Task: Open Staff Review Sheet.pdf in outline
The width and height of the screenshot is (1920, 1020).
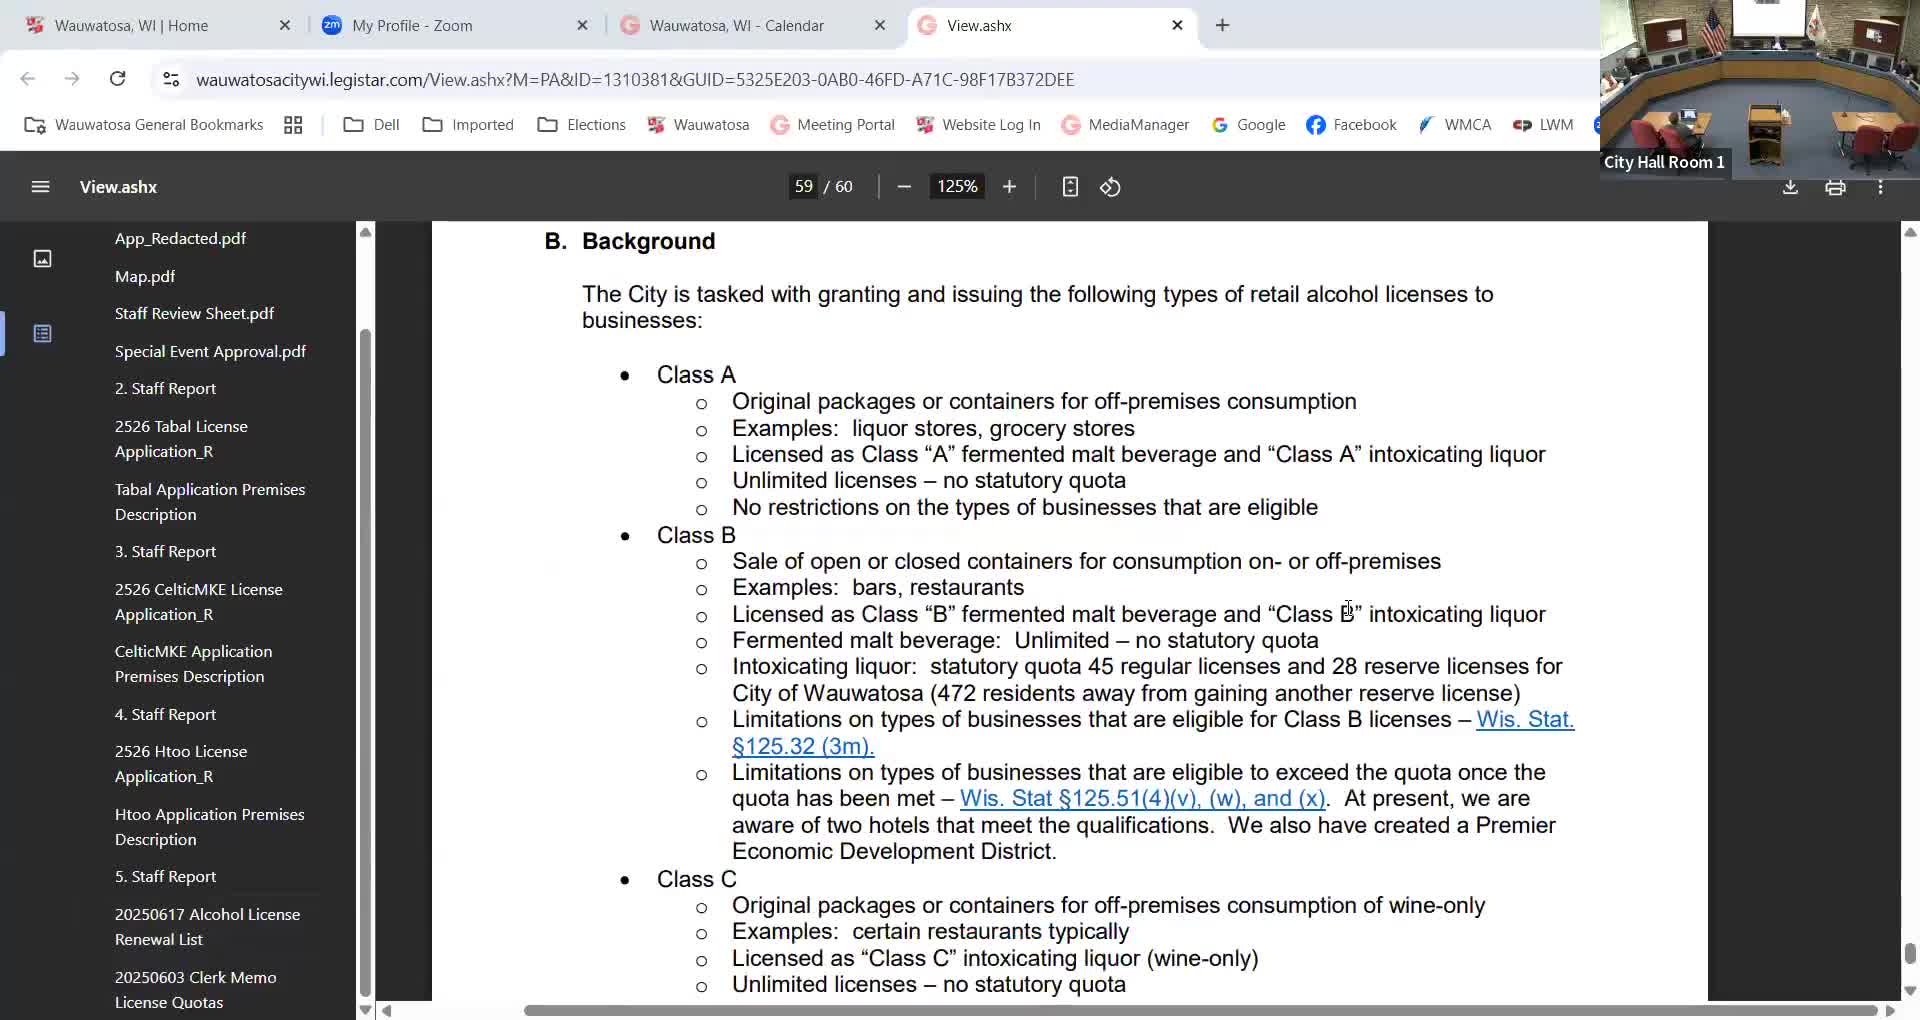Action: point(194,313)
